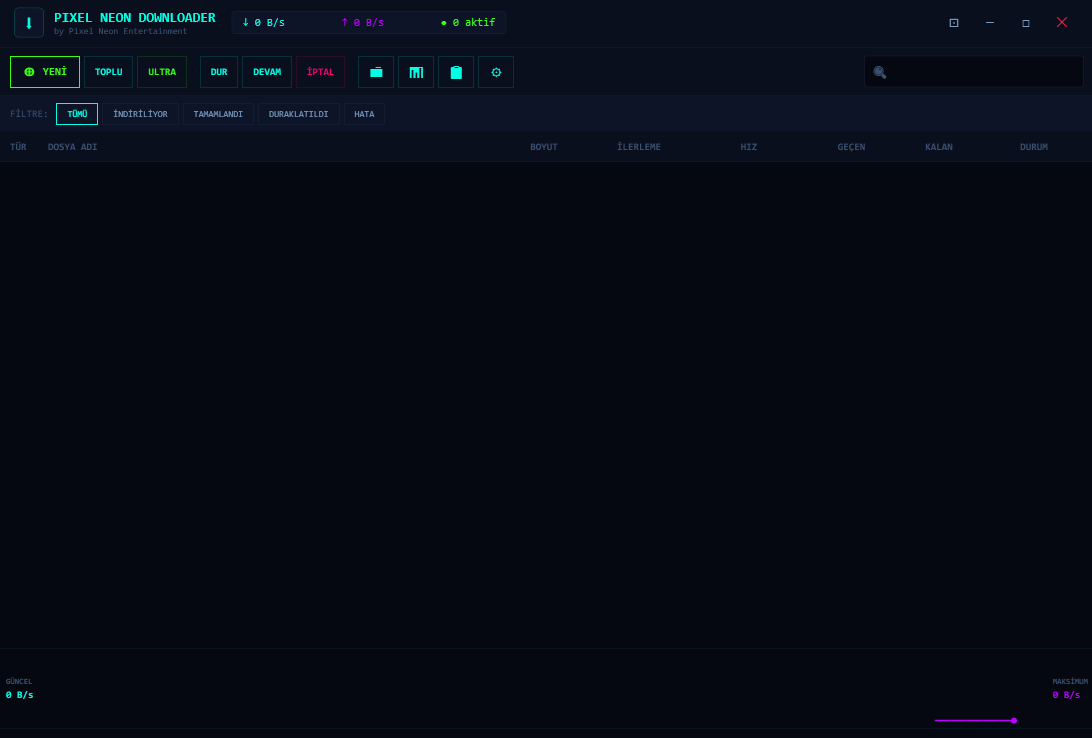This screenshot has height=738, width=1092.
Task: Click the compact-mode square icon in title bar
Action: (954, 22)
